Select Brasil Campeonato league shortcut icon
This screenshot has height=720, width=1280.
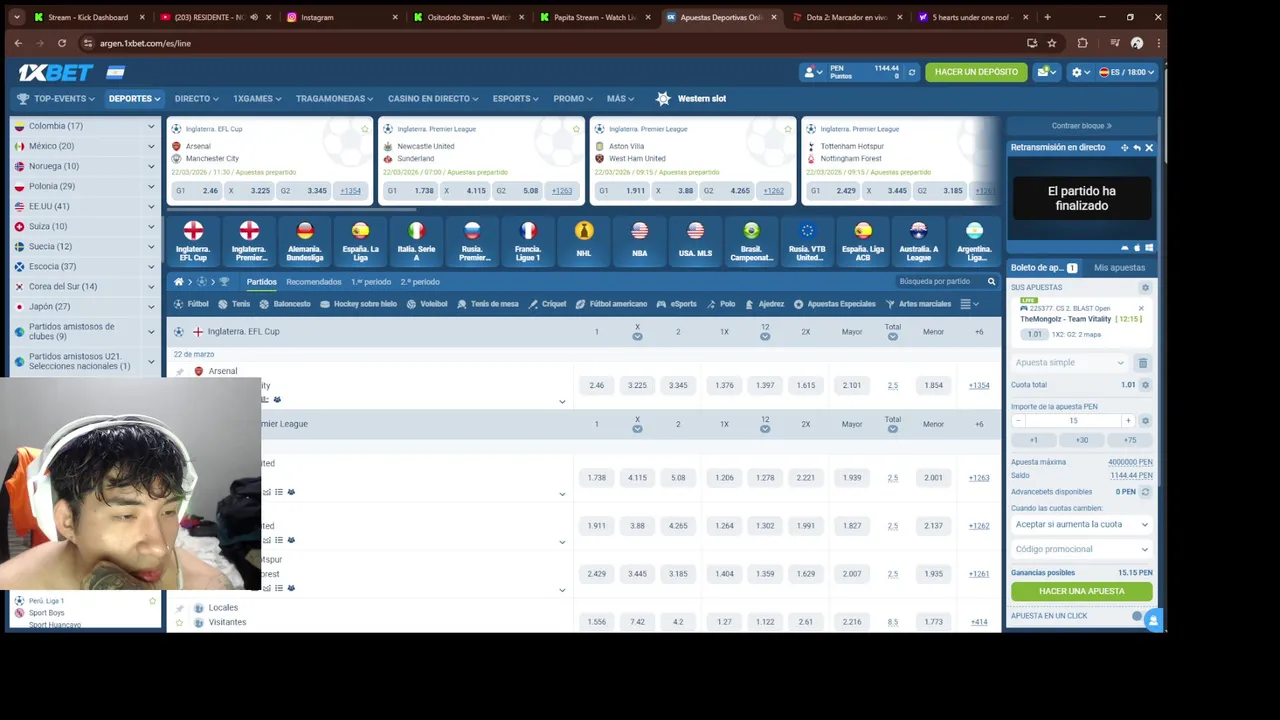751,241
